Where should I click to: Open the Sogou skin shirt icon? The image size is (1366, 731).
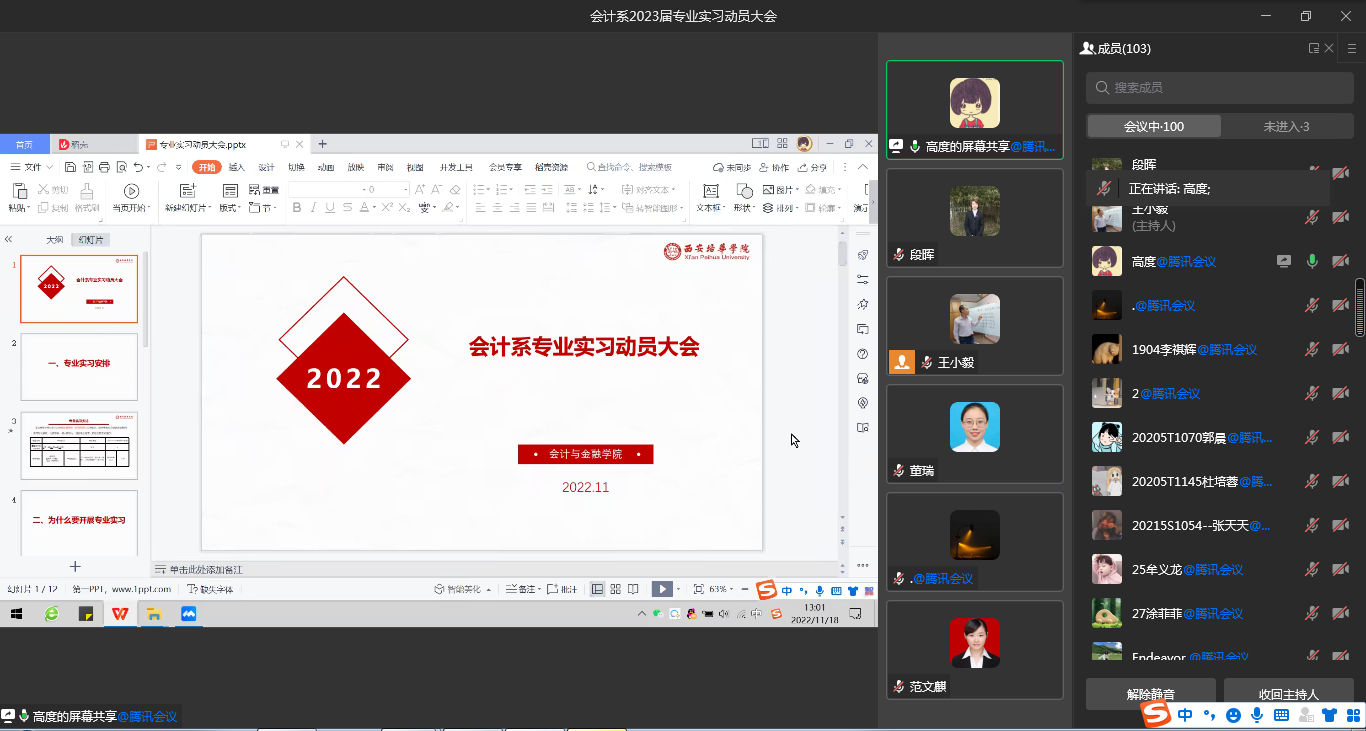(1329, 715)
